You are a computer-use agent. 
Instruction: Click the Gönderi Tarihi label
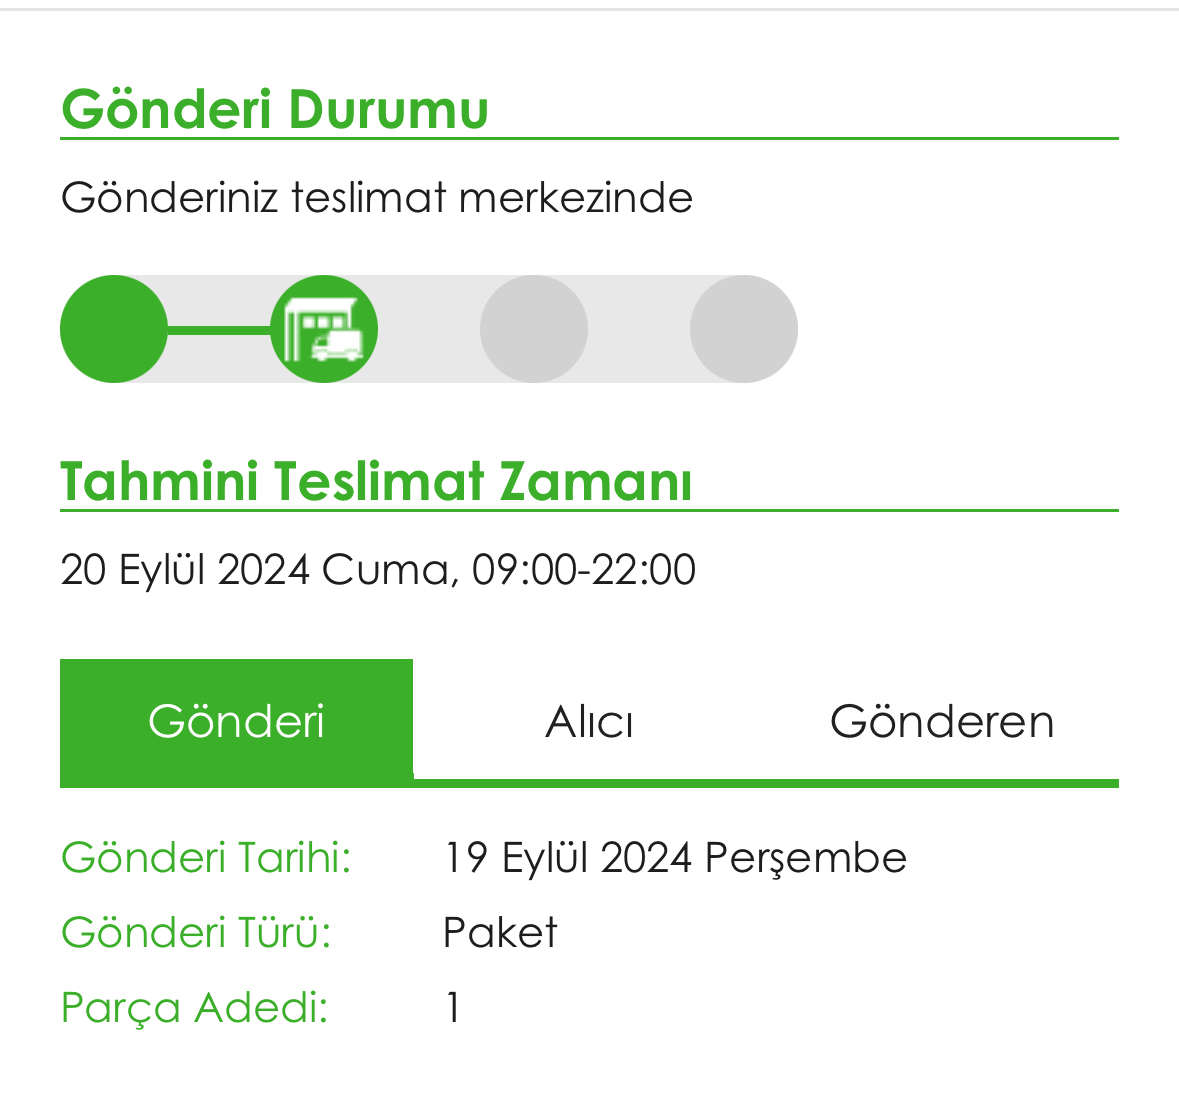pos(206,857)
